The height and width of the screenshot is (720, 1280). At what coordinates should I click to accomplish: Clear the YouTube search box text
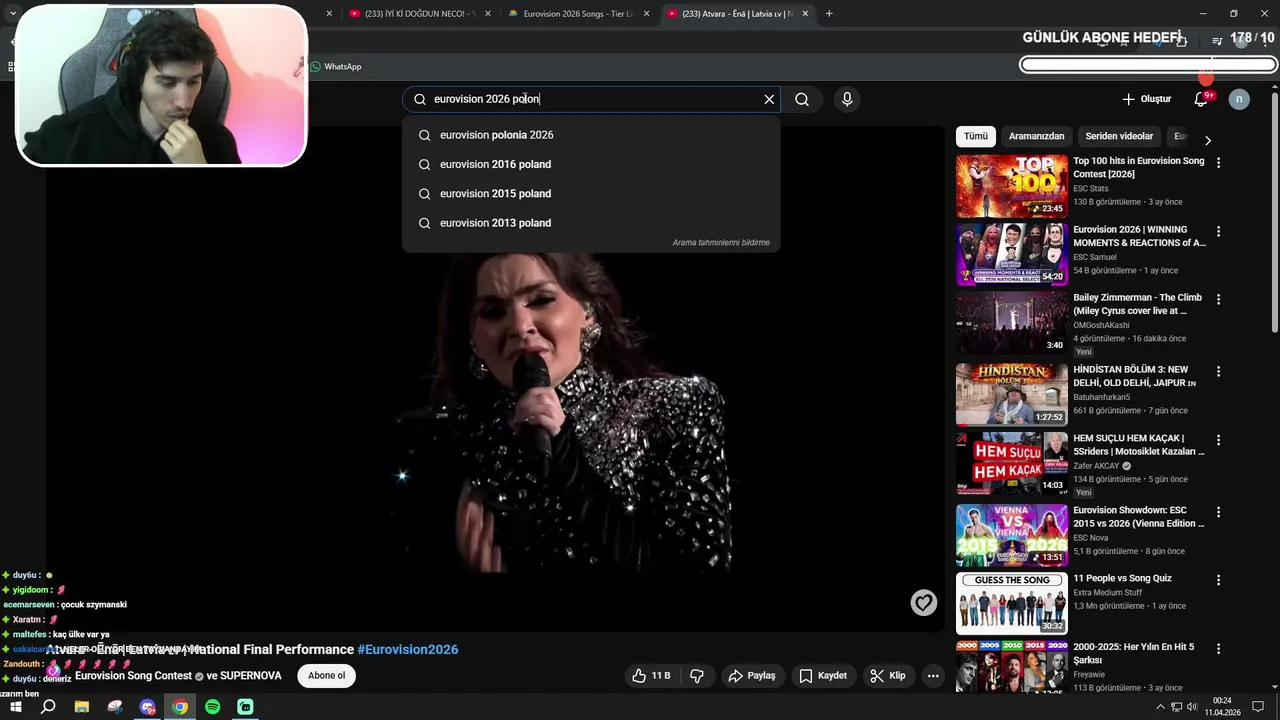click(x=769, y=99)
